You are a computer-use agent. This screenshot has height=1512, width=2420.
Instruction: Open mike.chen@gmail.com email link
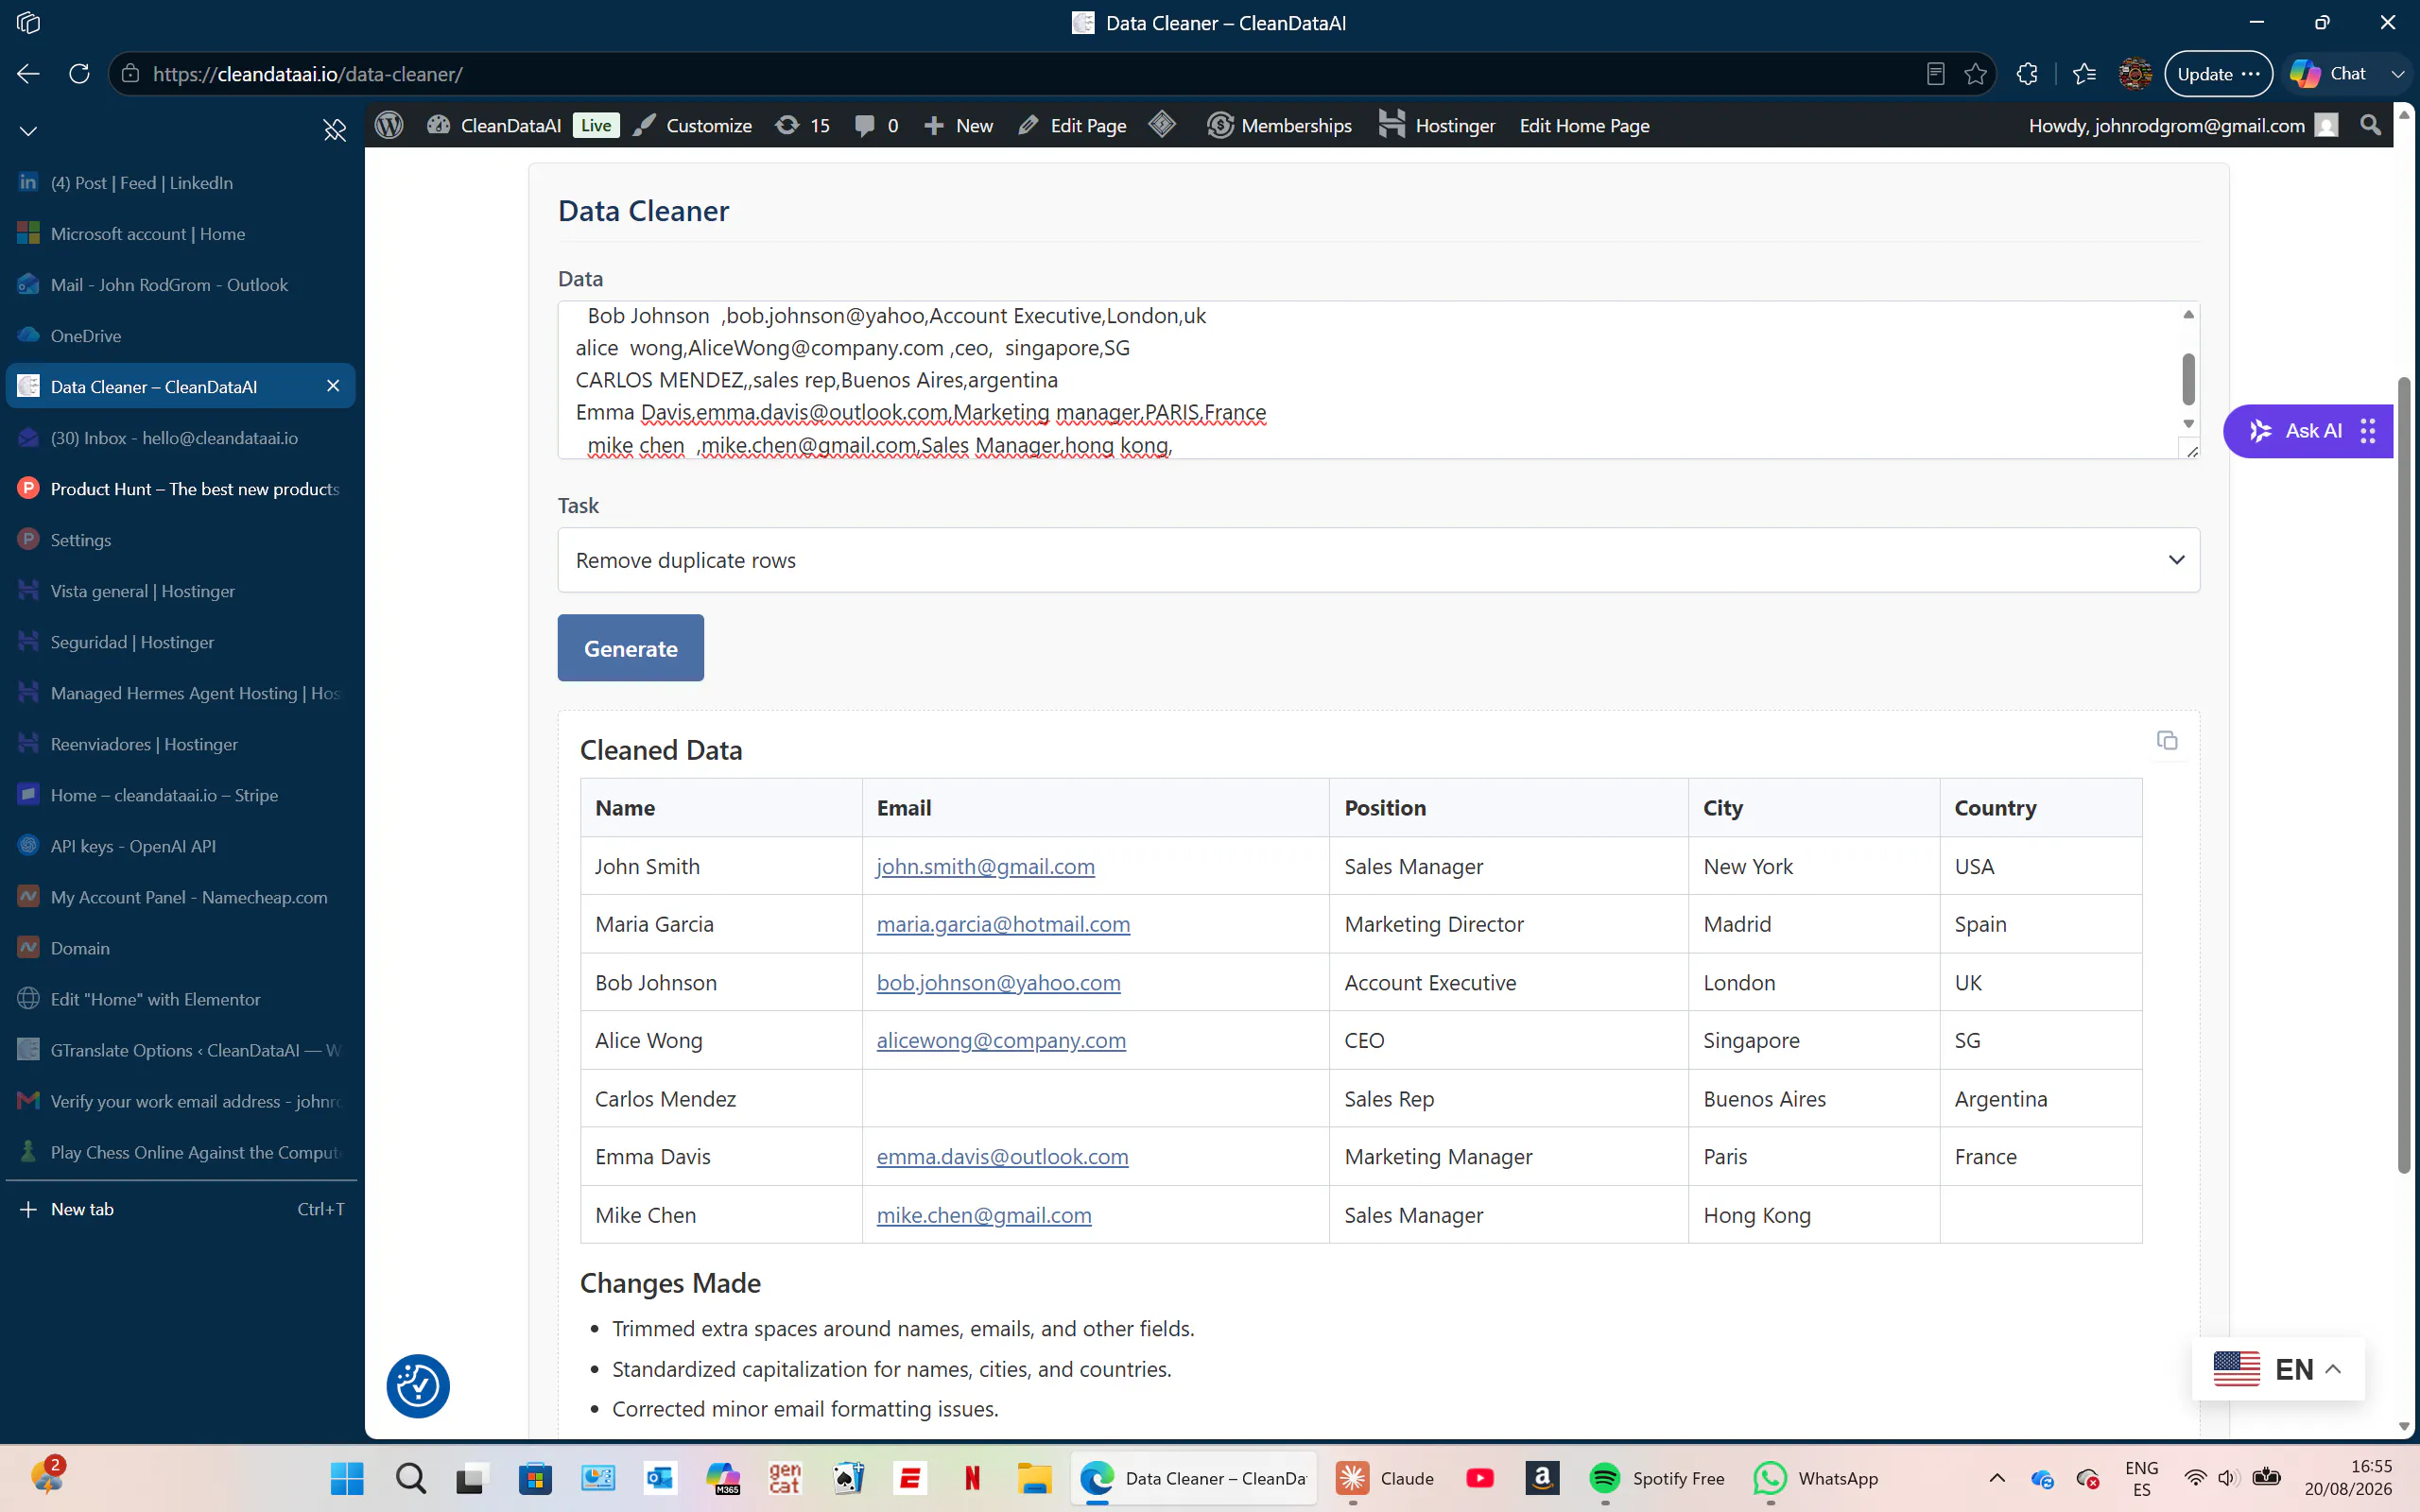[x=984, y=1215]
